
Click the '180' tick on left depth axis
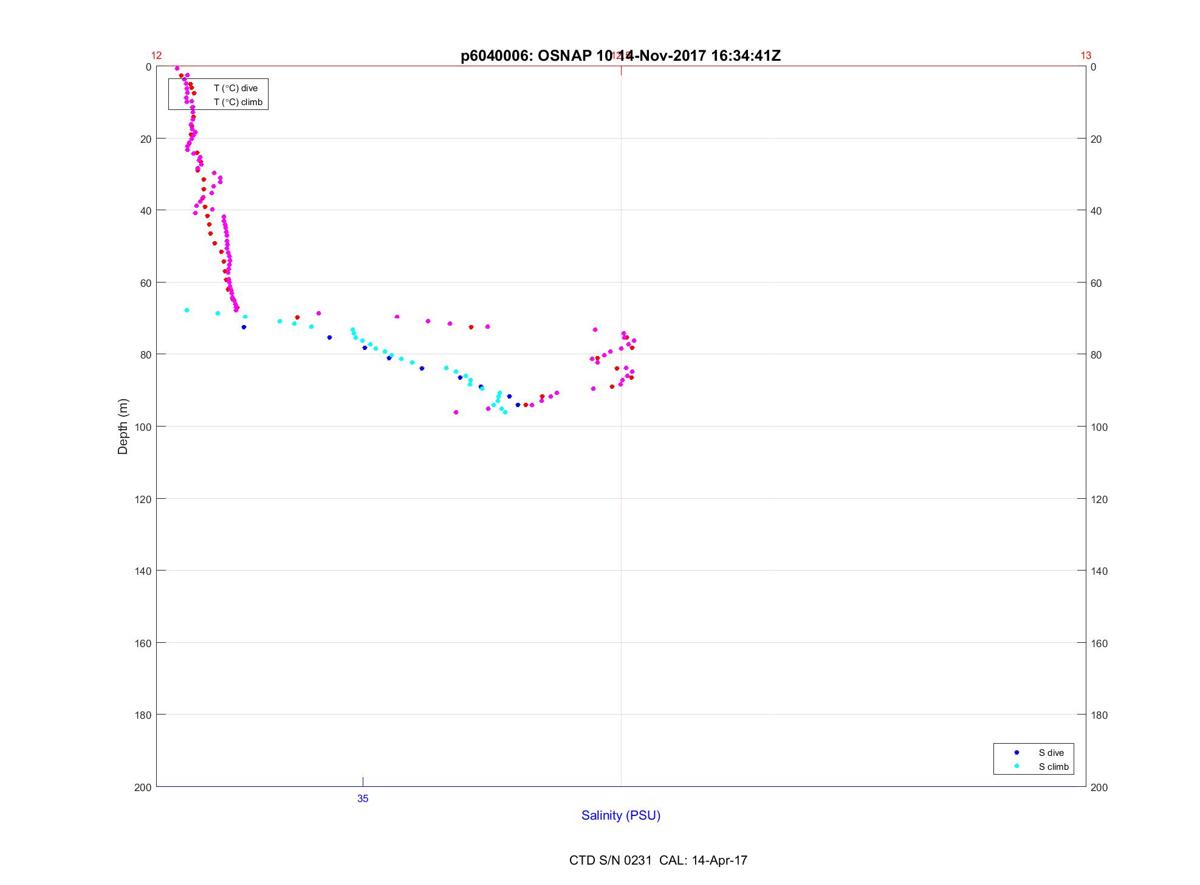[142, 715]
